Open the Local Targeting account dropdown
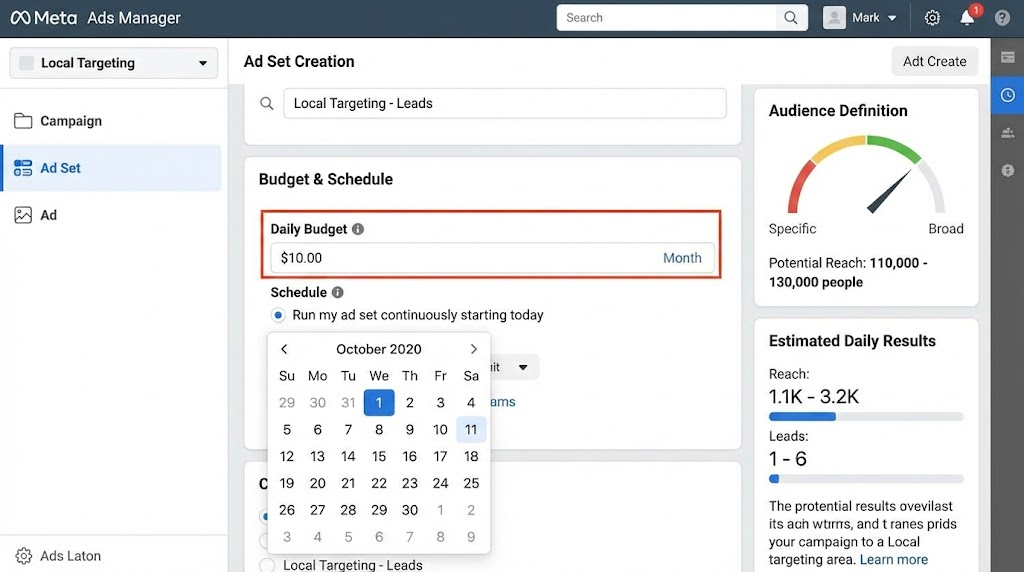Viewport: 1024px width, 572px height. click(114, 63)
